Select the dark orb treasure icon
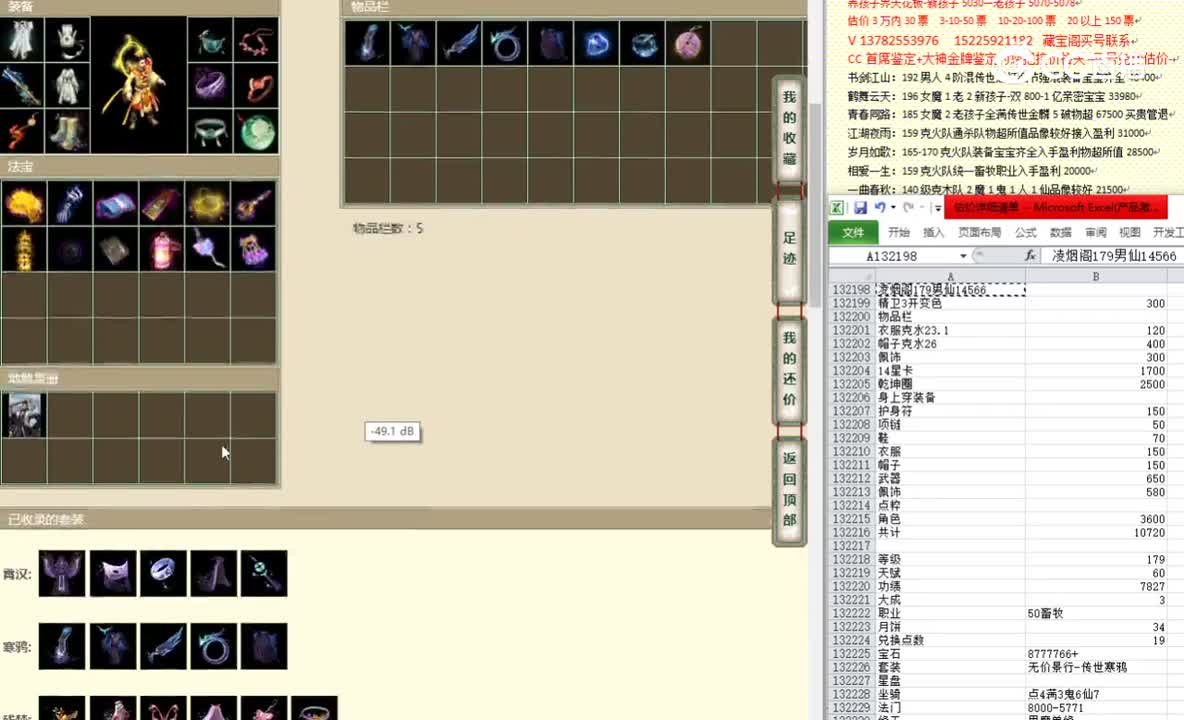The height and width of the screenshot is (720, 1184). (x=69, y=249)
